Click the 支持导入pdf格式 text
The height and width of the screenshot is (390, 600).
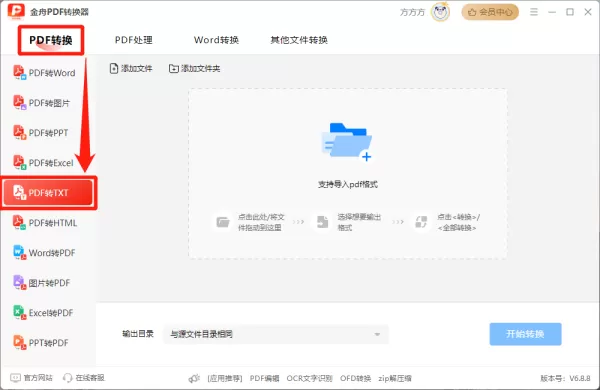point(348,184)
